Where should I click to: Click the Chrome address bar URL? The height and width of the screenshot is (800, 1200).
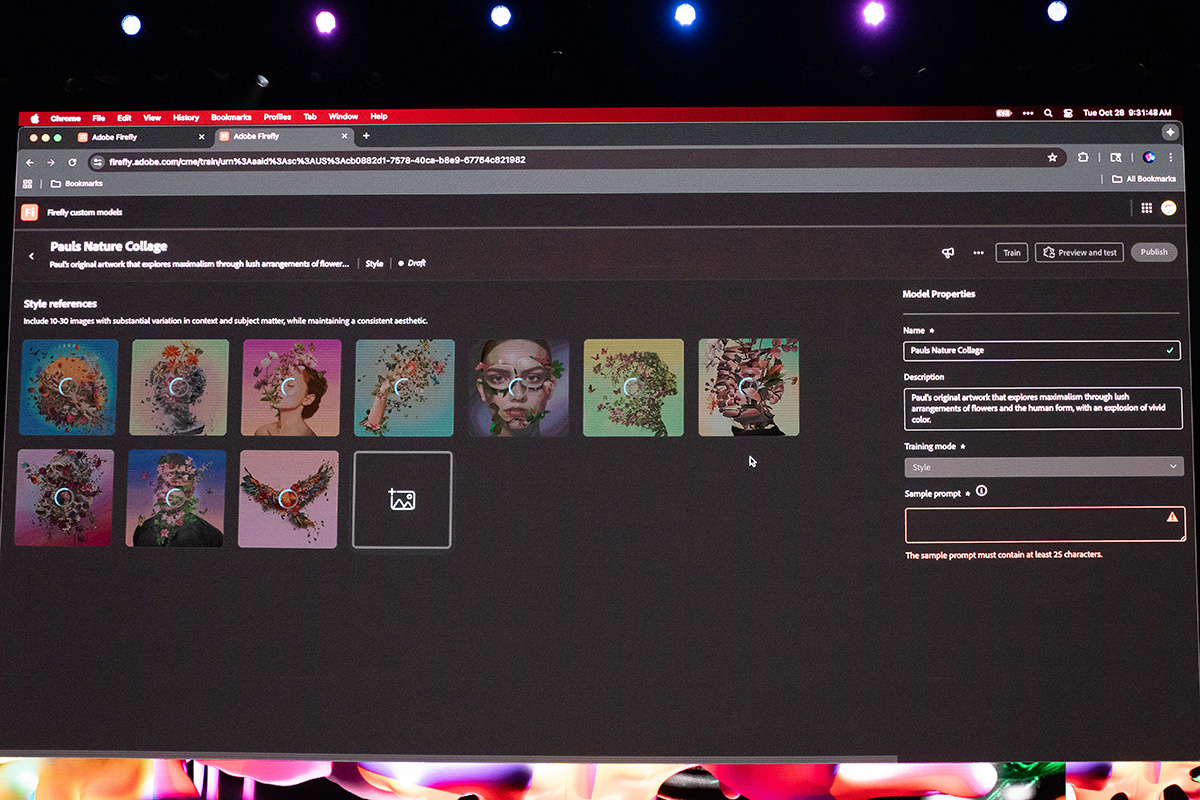click(x=317, y=160)
